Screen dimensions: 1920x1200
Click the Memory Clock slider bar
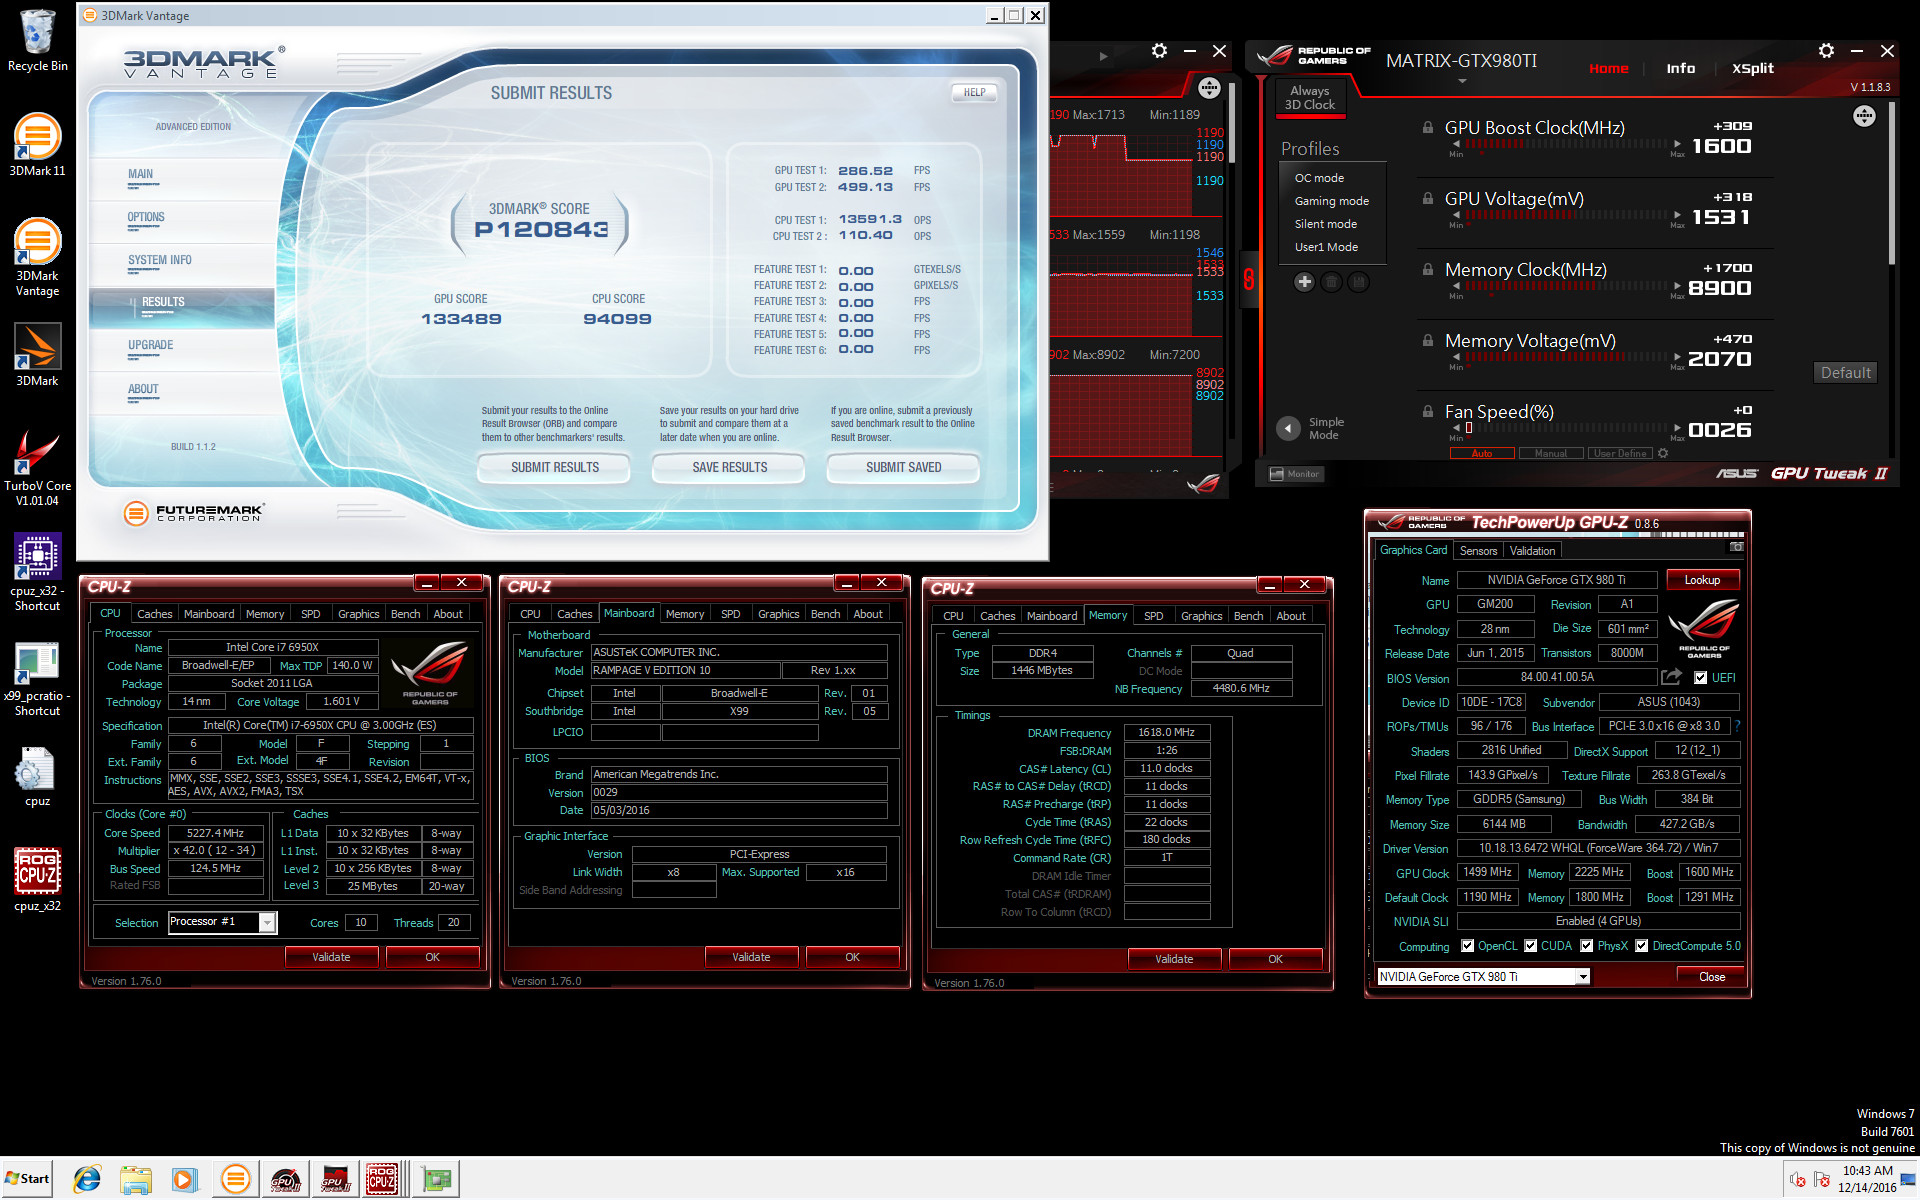click(1566, 286)
